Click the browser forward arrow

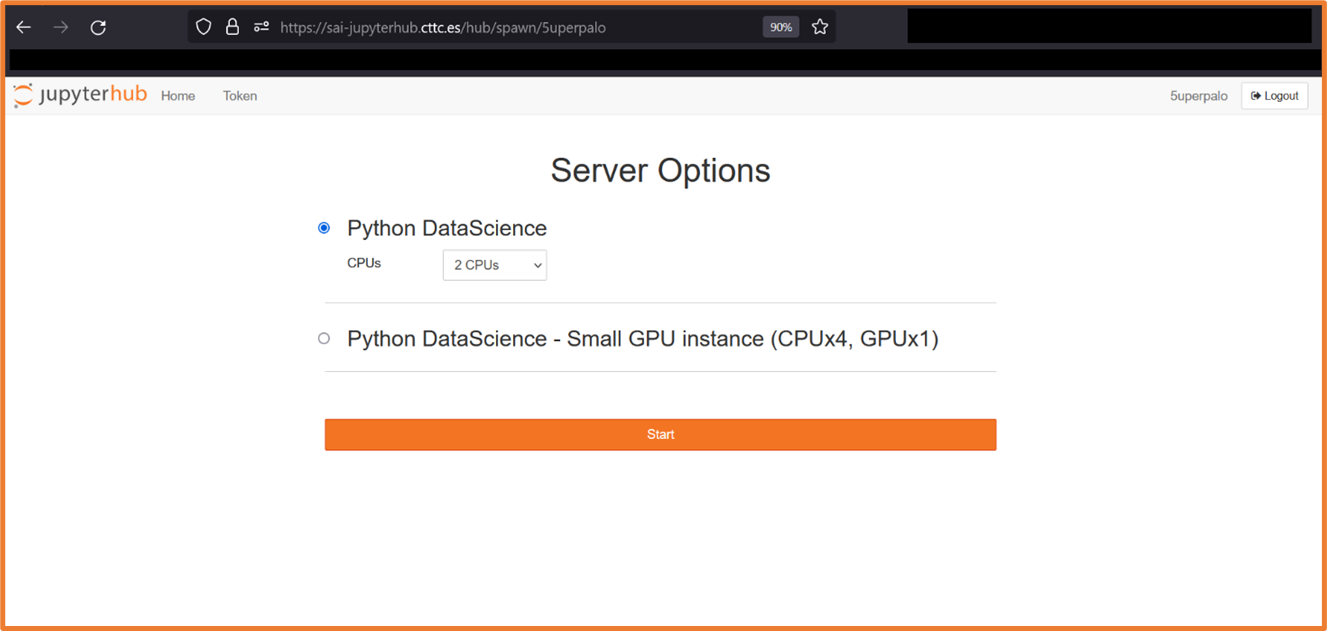61,27
